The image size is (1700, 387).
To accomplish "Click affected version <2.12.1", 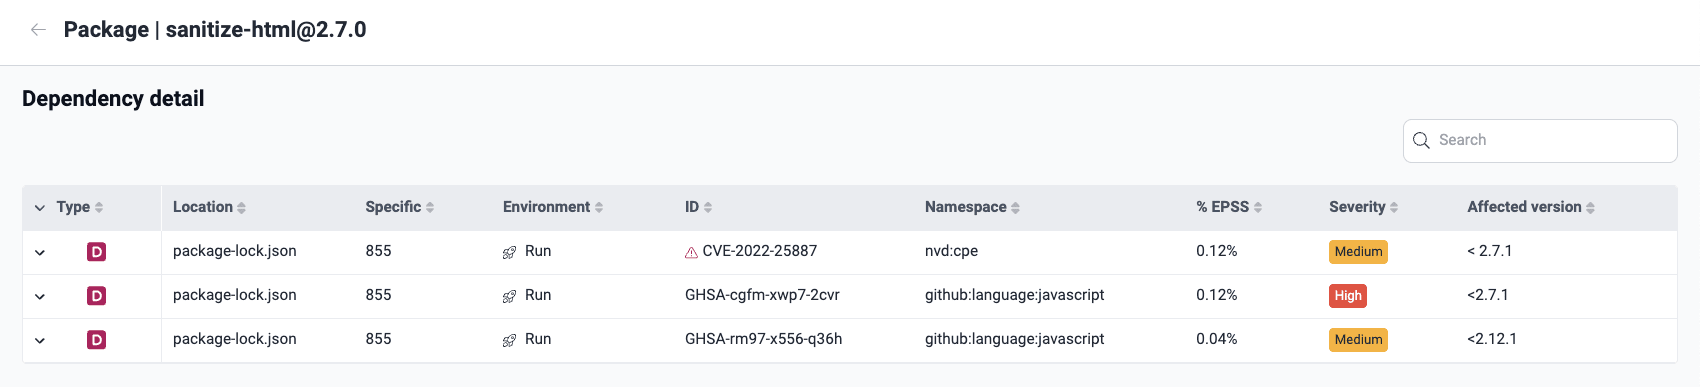I will coord(1491,339).
